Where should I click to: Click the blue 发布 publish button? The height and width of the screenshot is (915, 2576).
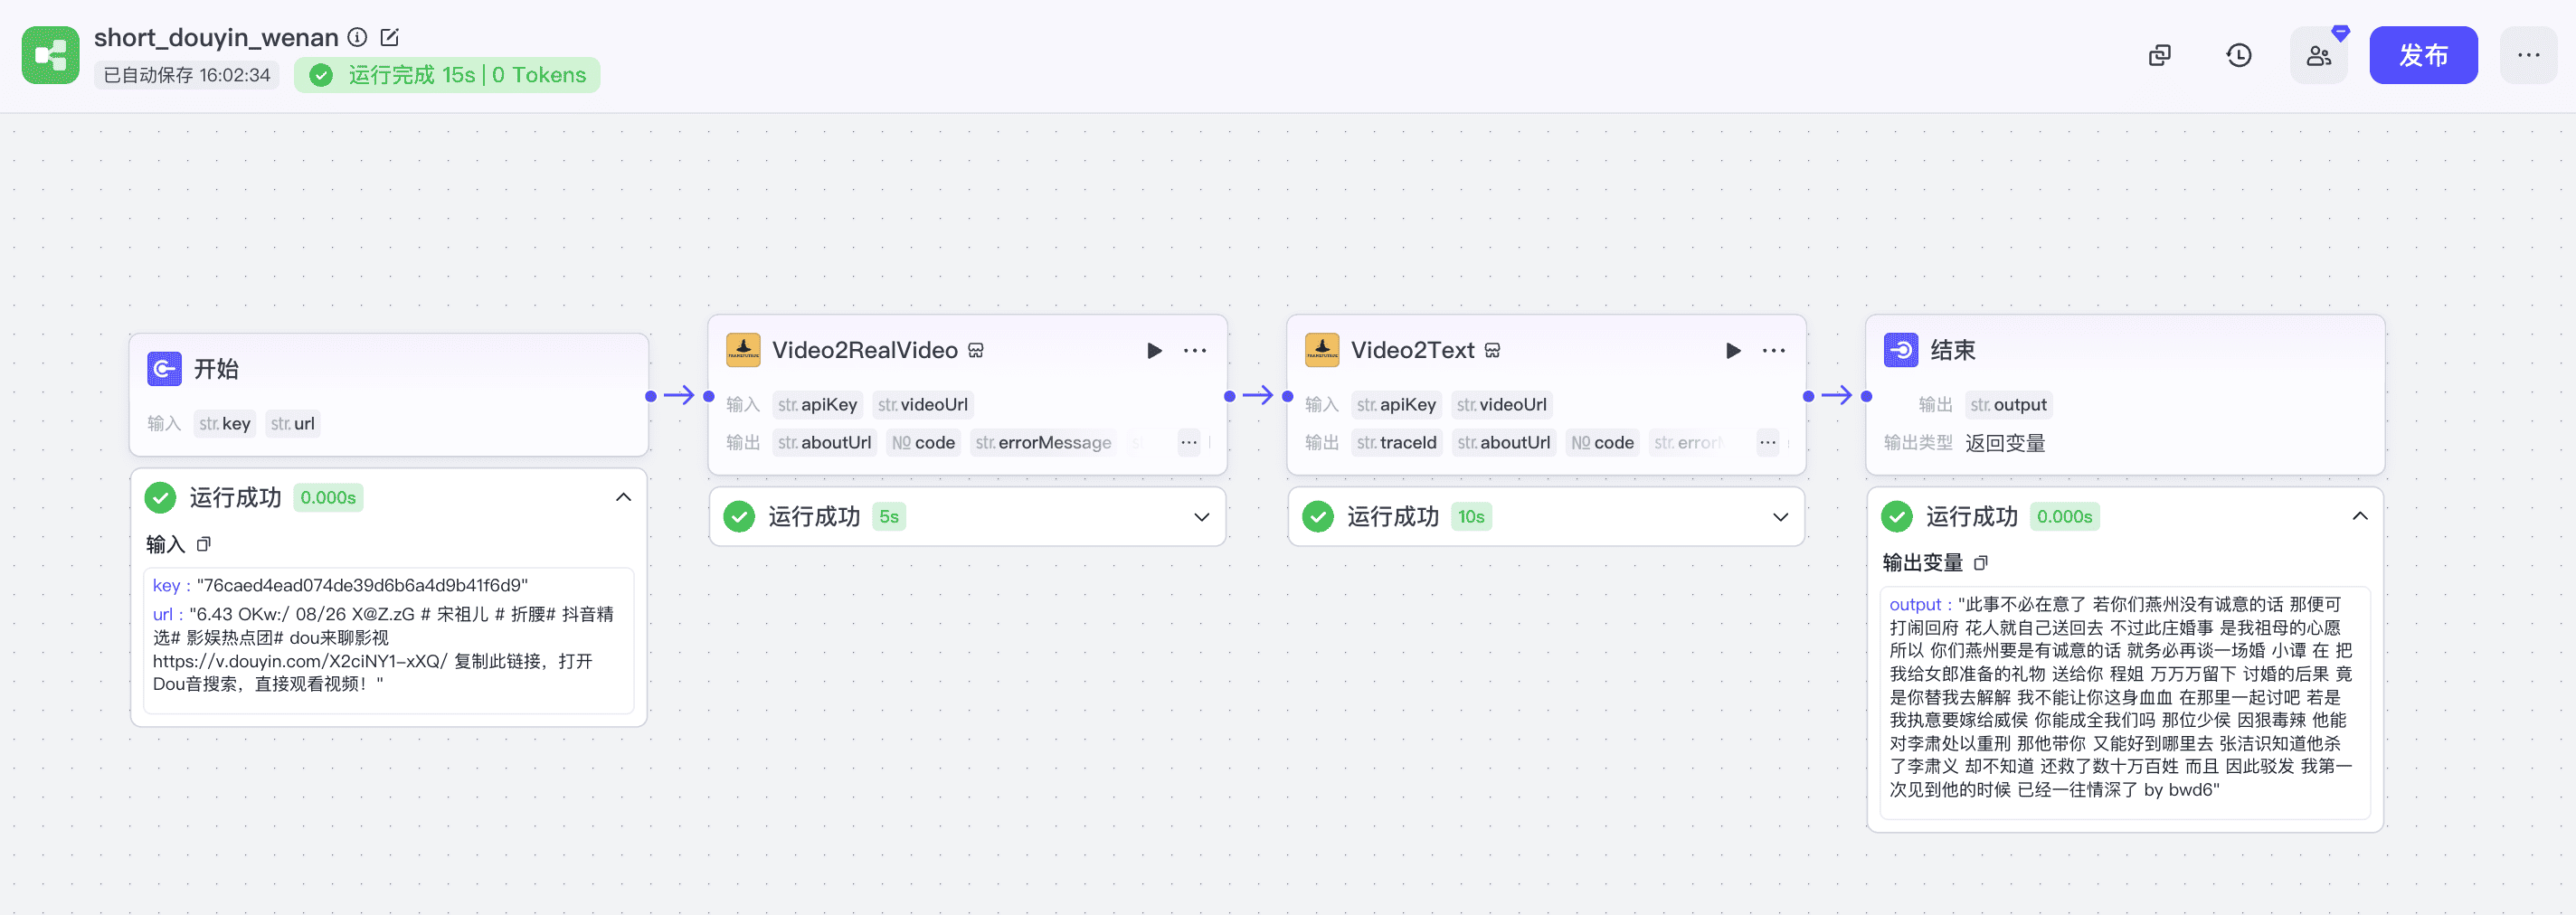[2422, 56]
